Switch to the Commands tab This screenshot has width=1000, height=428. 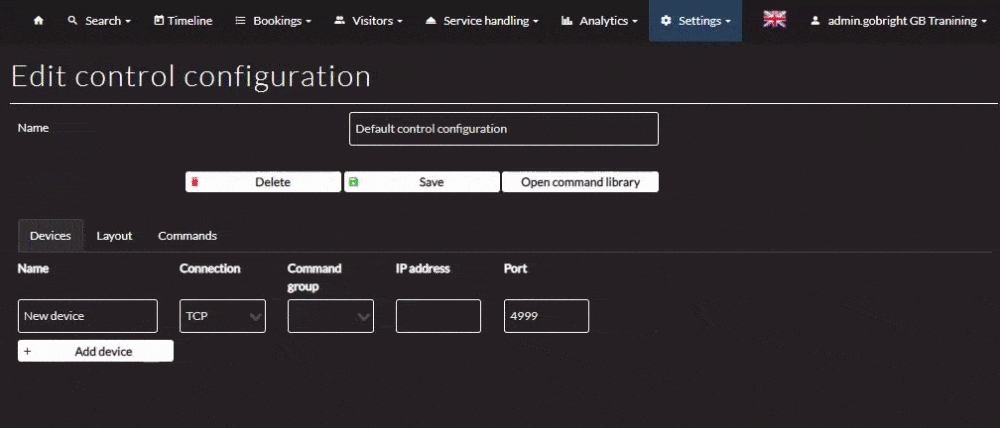click(x=187, y=236)
